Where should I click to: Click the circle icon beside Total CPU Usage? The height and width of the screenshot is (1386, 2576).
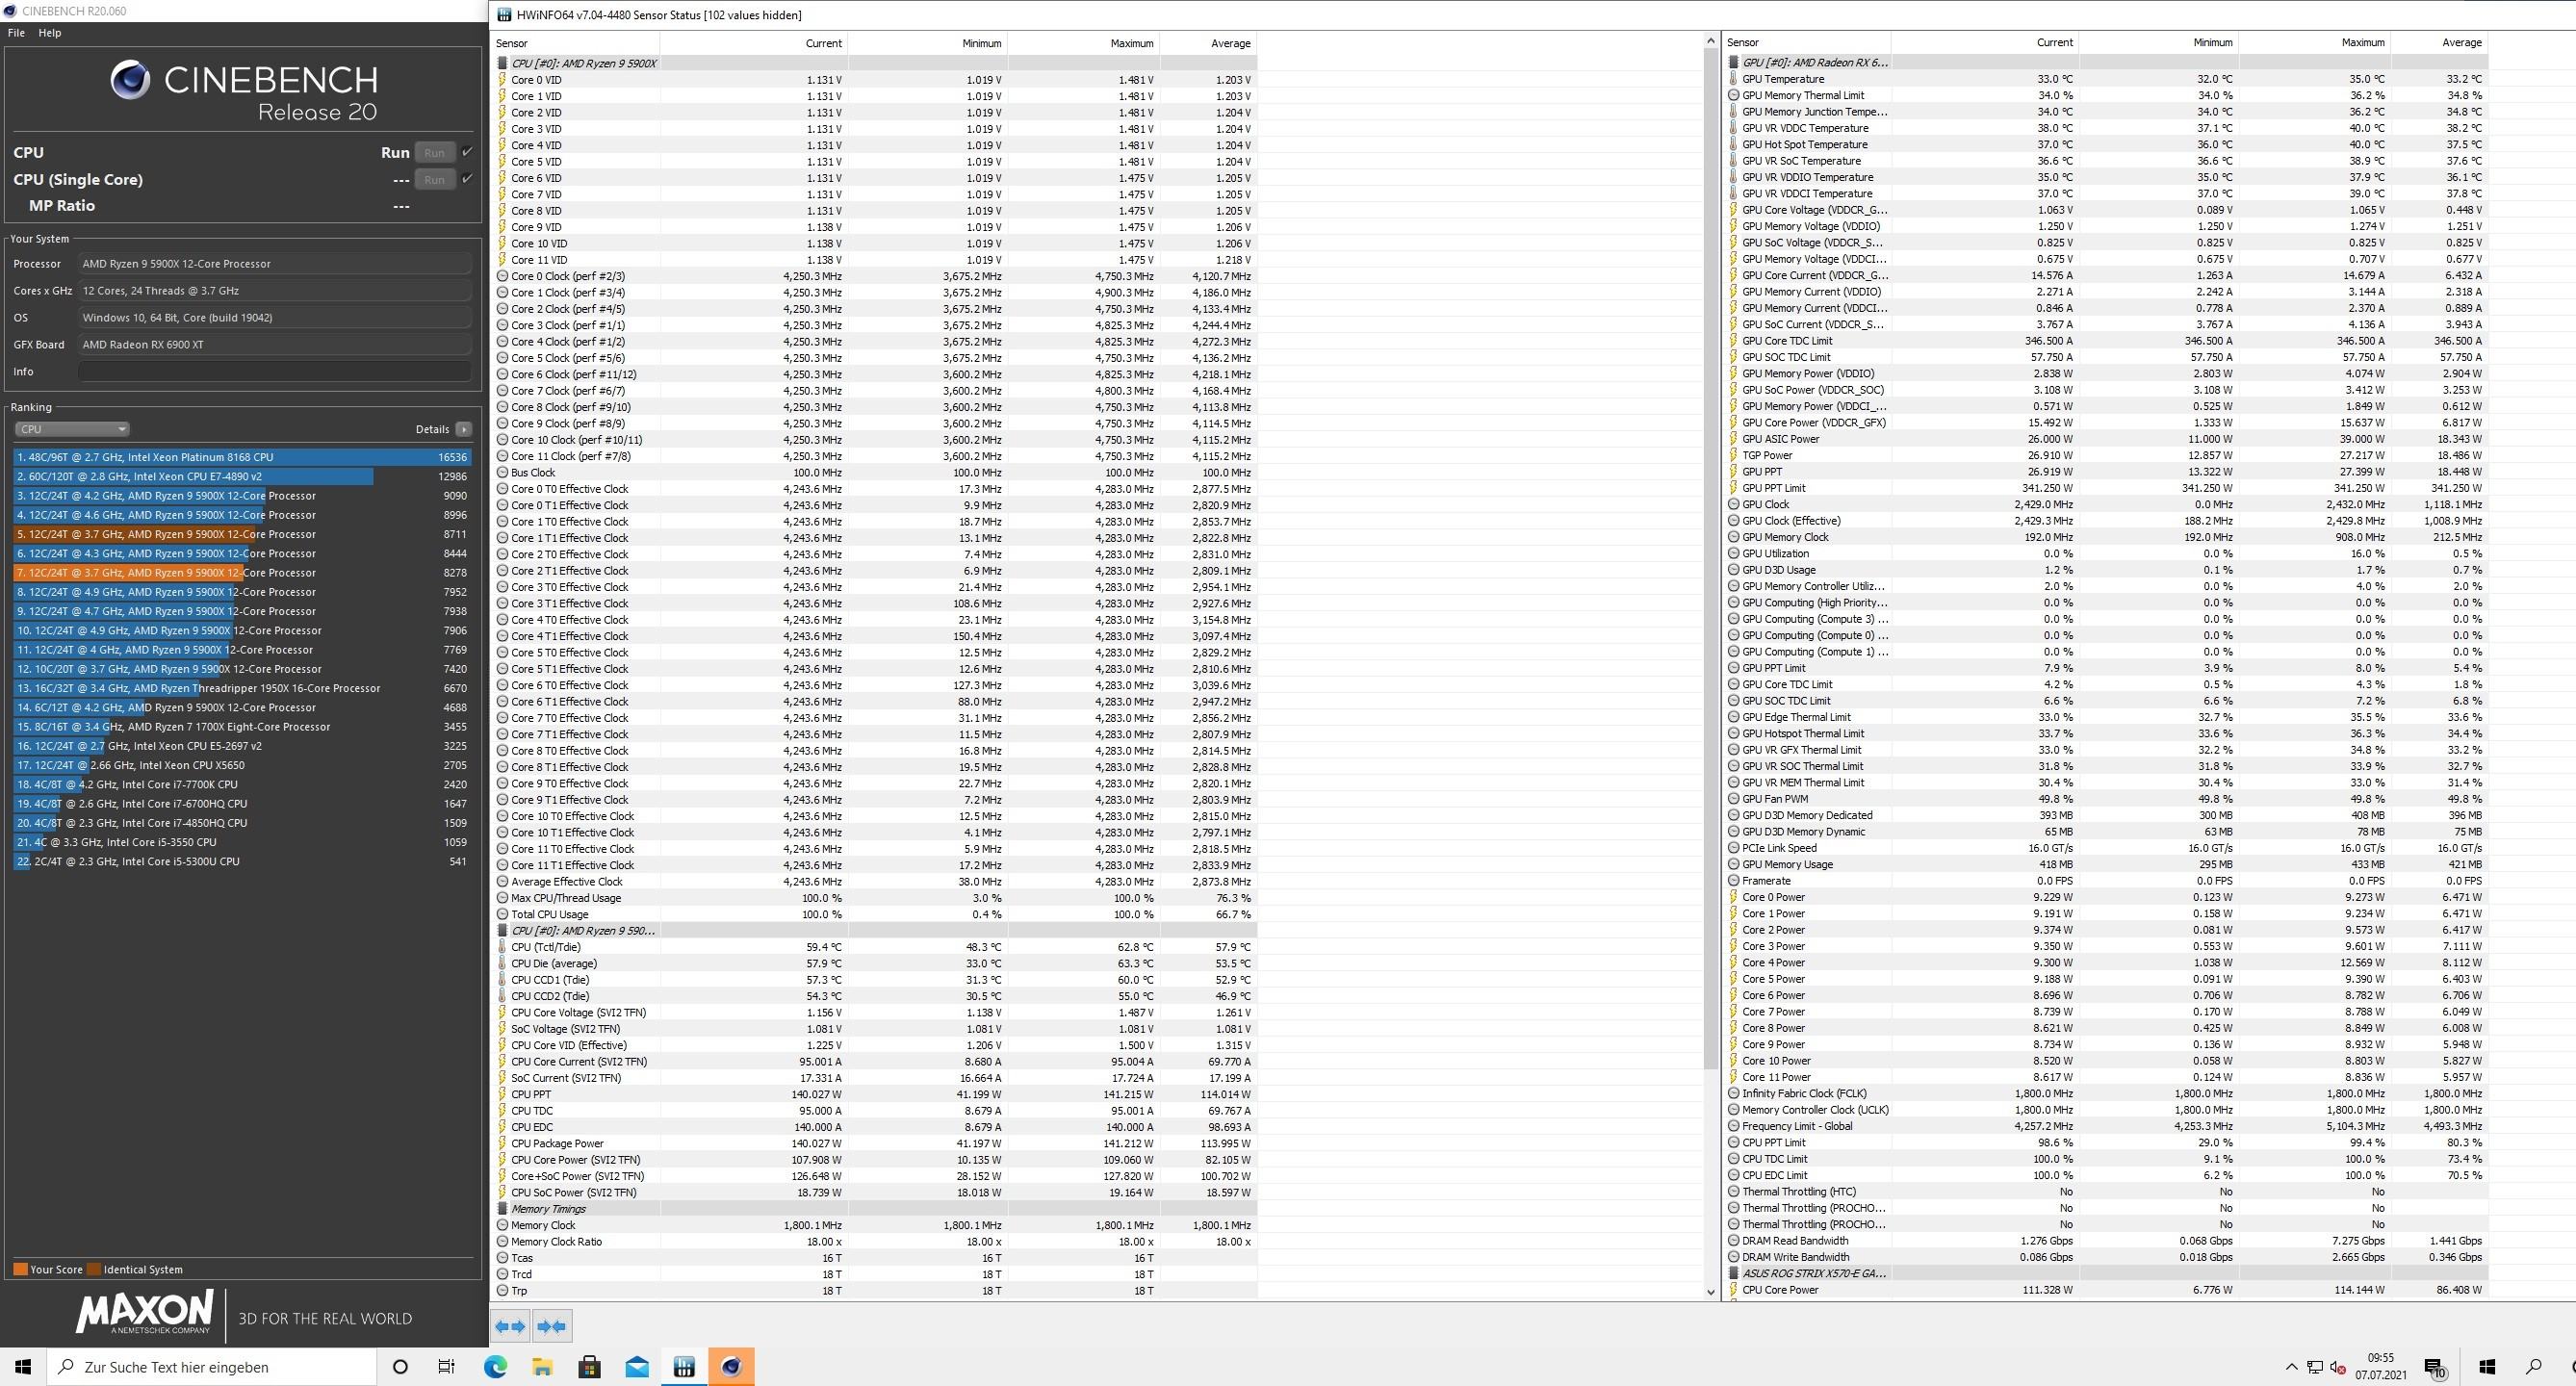click(502, 914)
